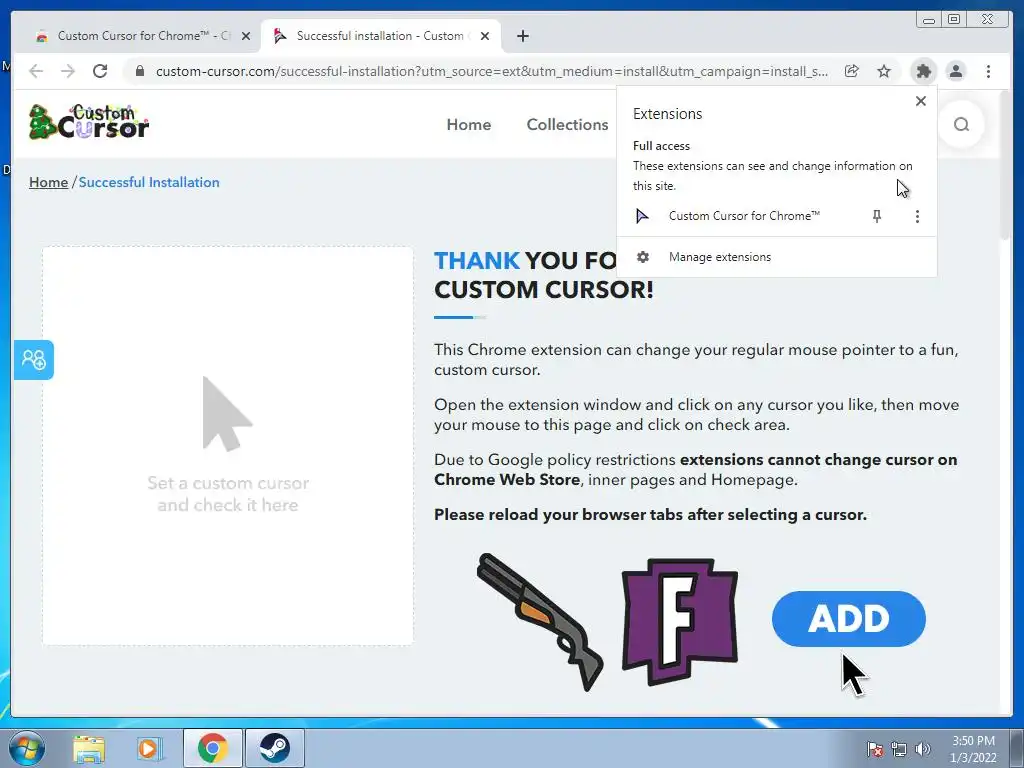Screen dimensions: 1024x768
Task: Close the Extensions popup
Action: (921, 101)
